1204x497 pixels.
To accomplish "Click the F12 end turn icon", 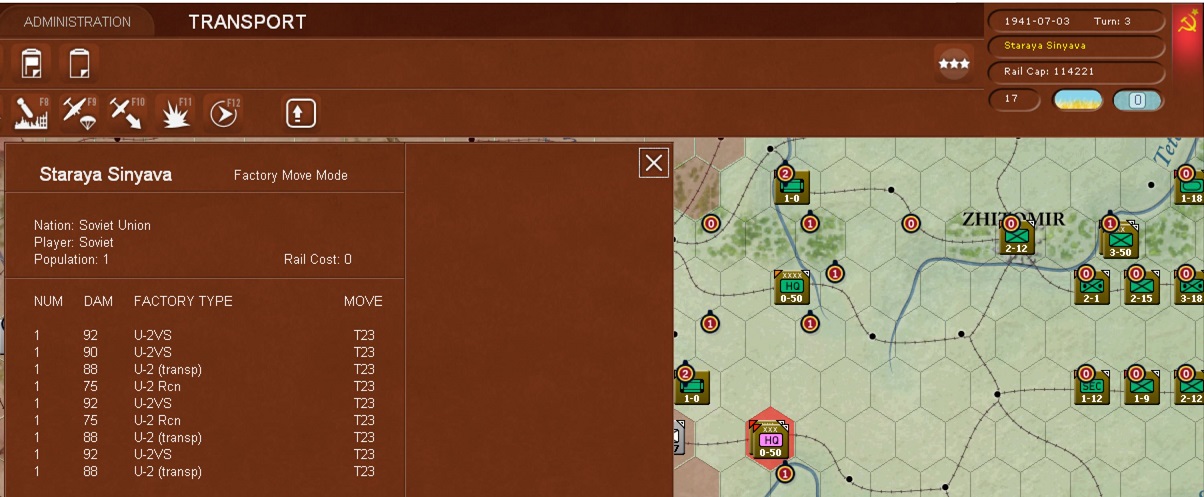I will coord(223,112).
